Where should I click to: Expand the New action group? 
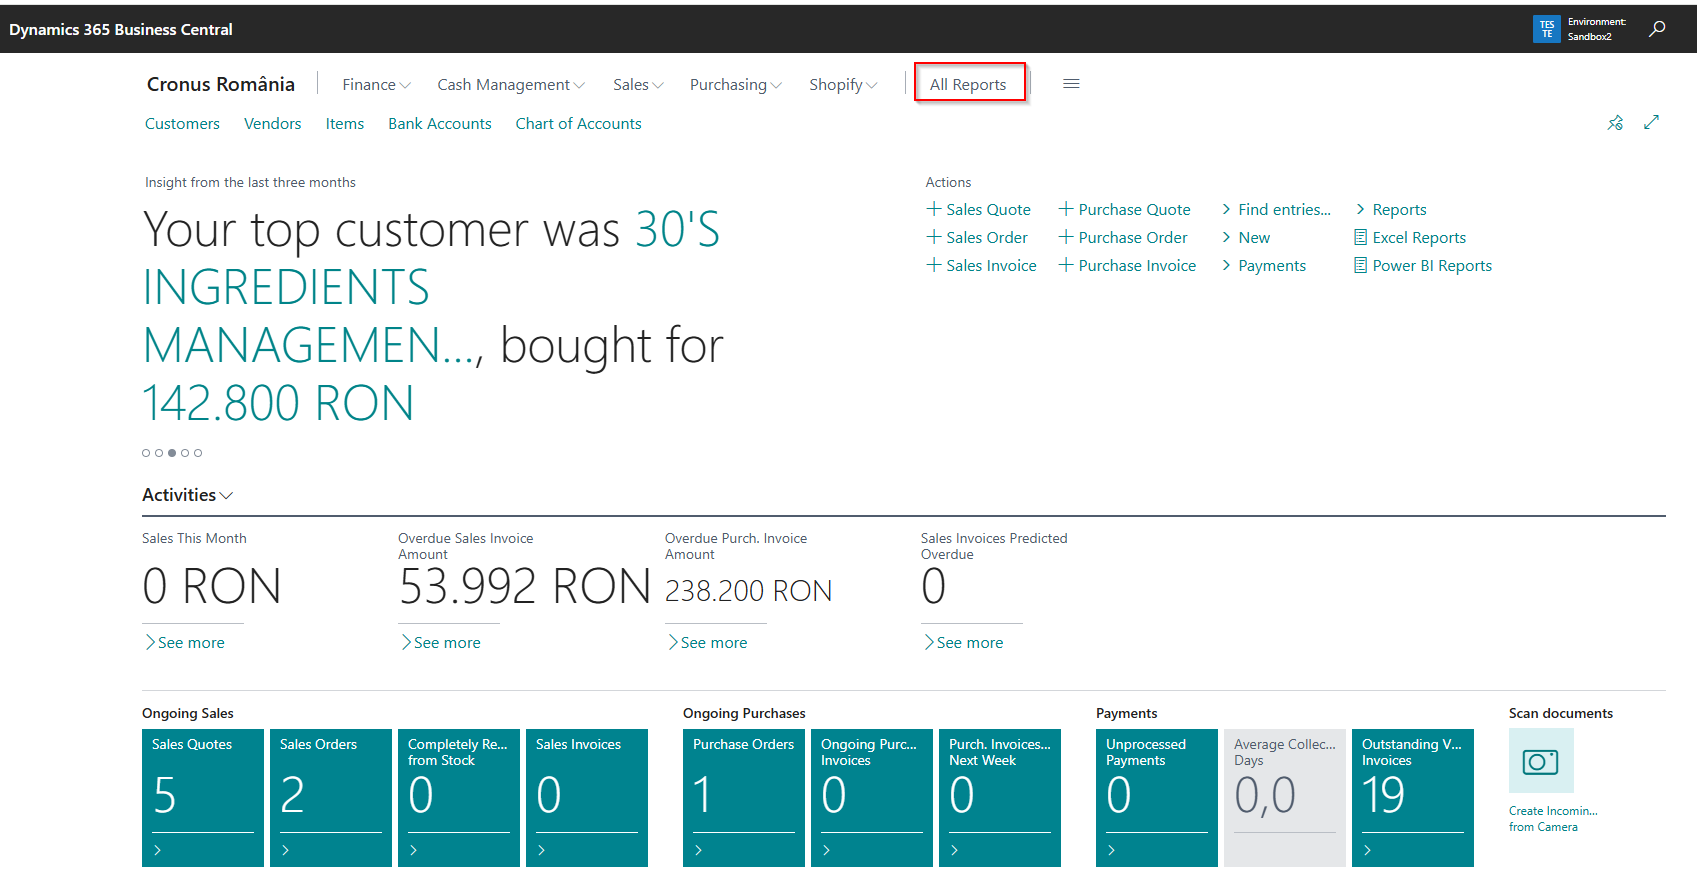(x=1245, y=237)
